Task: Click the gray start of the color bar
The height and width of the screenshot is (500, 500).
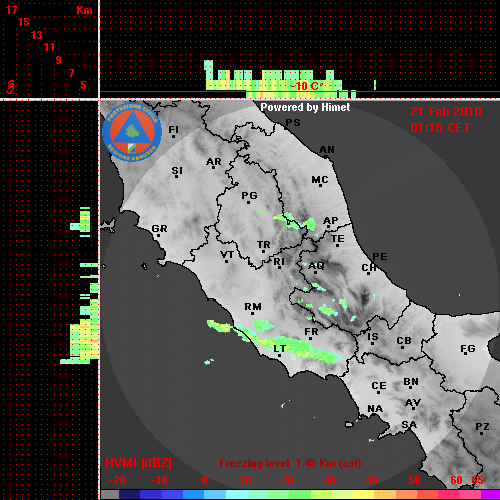Action: [110, 495]
